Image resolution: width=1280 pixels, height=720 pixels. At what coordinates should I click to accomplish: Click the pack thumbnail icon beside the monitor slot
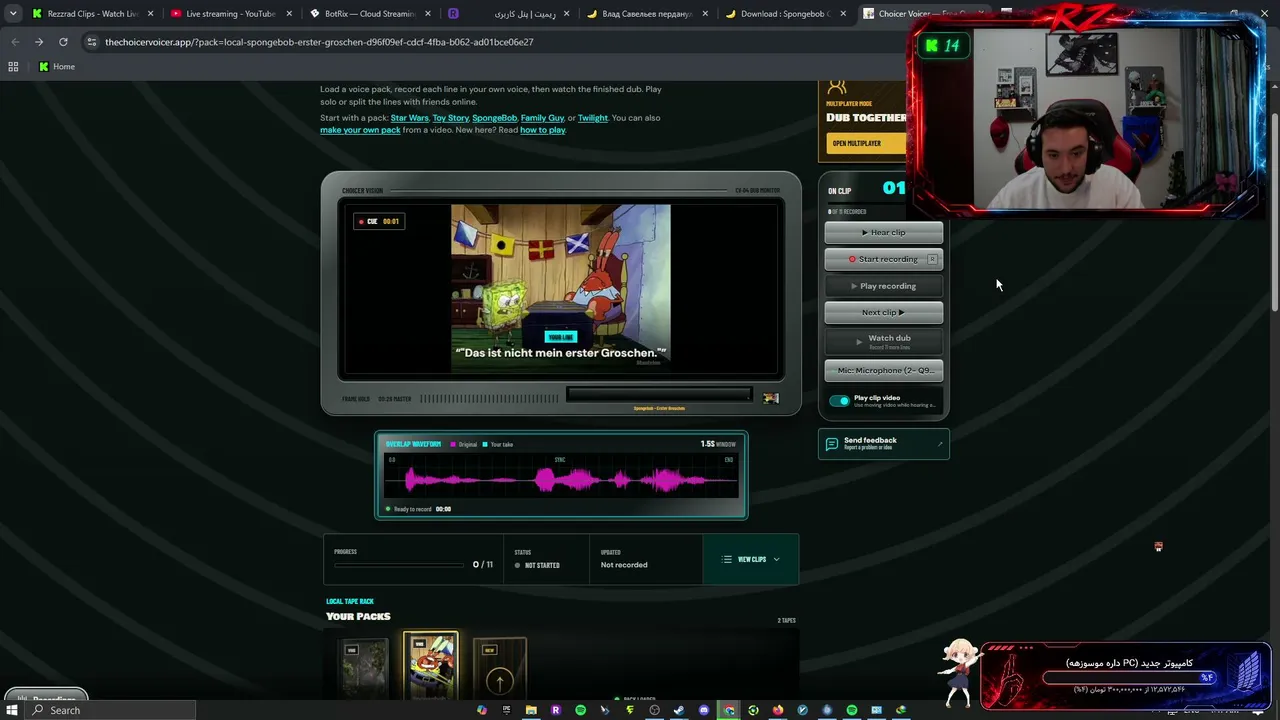click(x=771, y=398)
